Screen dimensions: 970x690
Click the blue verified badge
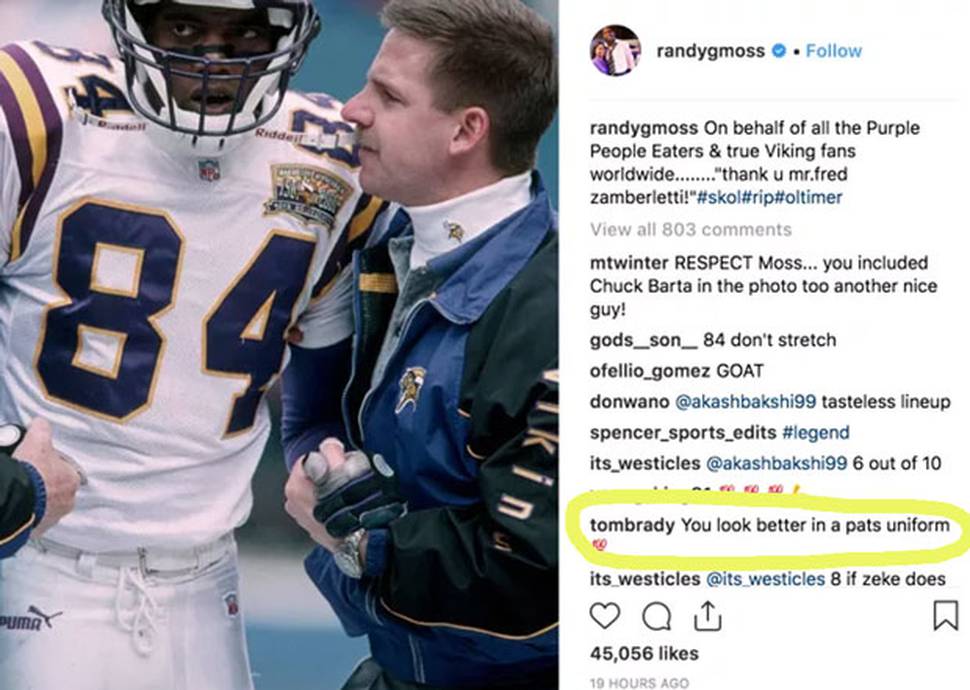coord(779,51)
